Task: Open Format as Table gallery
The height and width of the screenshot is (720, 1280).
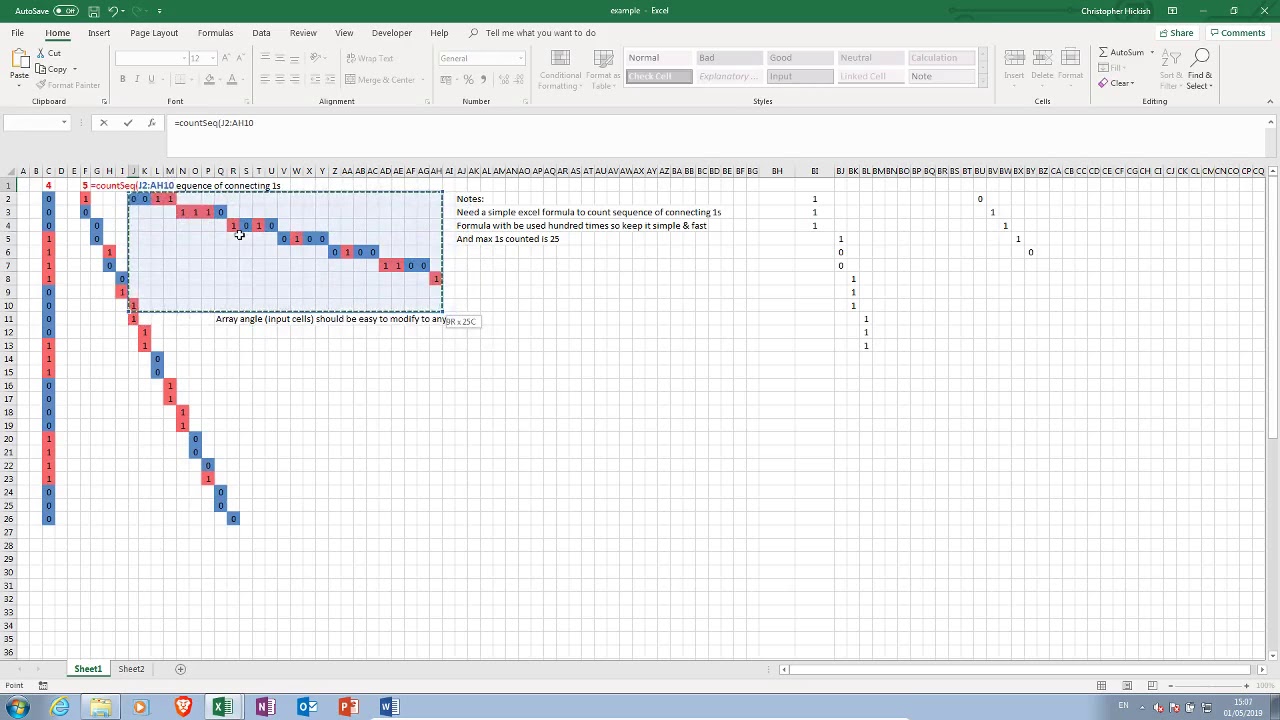Action: click(x=603, y=69)
